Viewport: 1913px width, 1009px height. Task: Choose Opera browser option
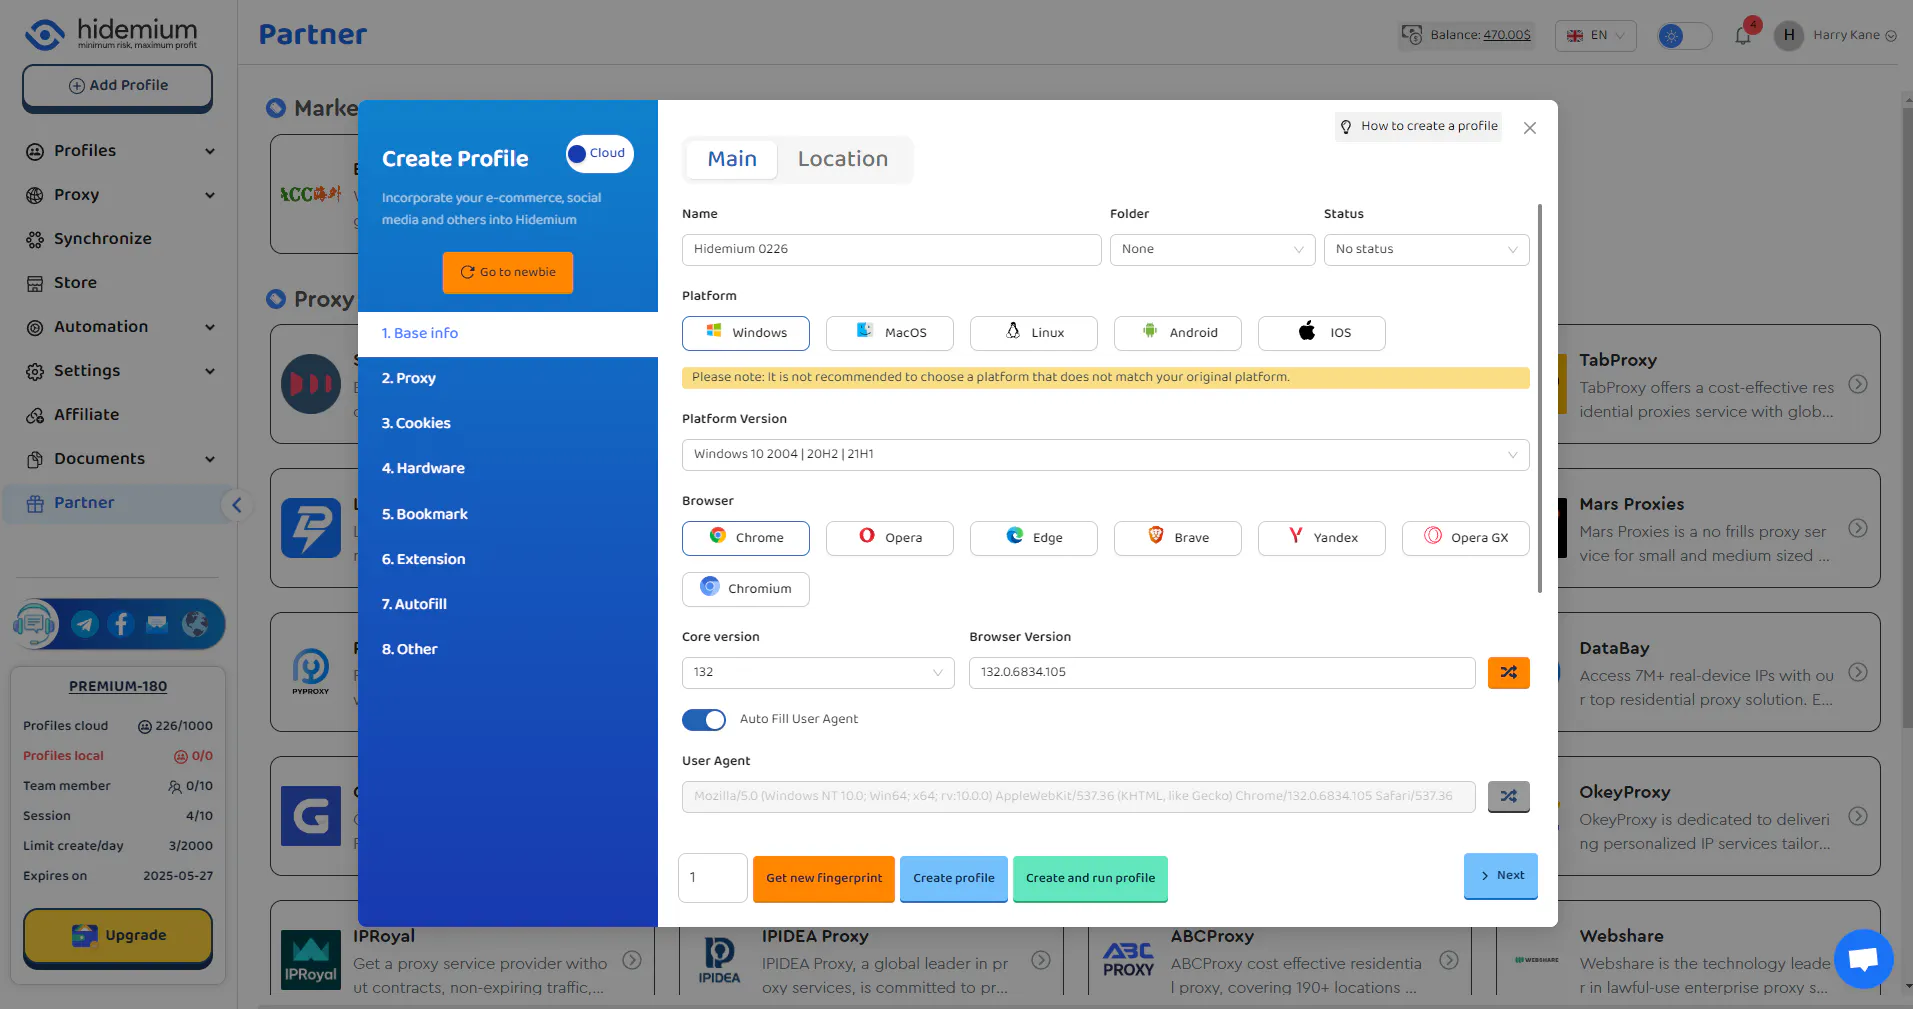890,538
